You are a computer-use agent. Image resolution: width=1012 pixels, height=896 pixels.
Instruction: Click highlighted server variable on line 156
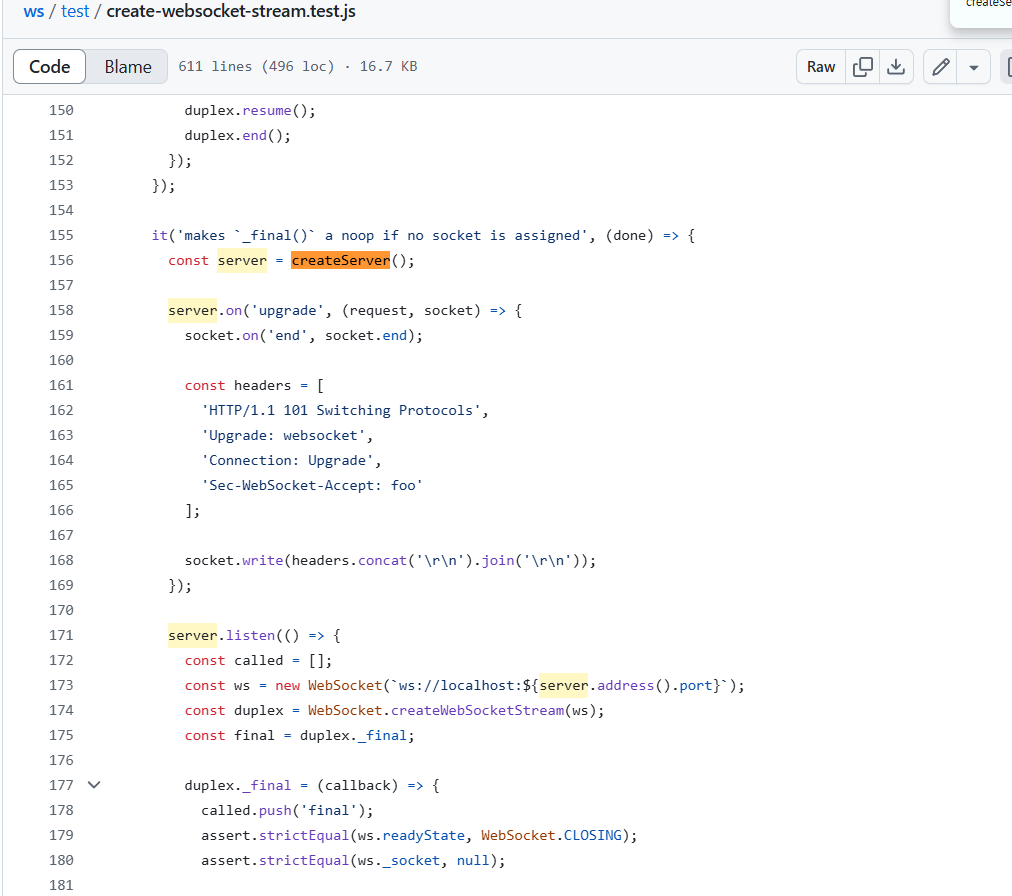[x=242, y=260]
